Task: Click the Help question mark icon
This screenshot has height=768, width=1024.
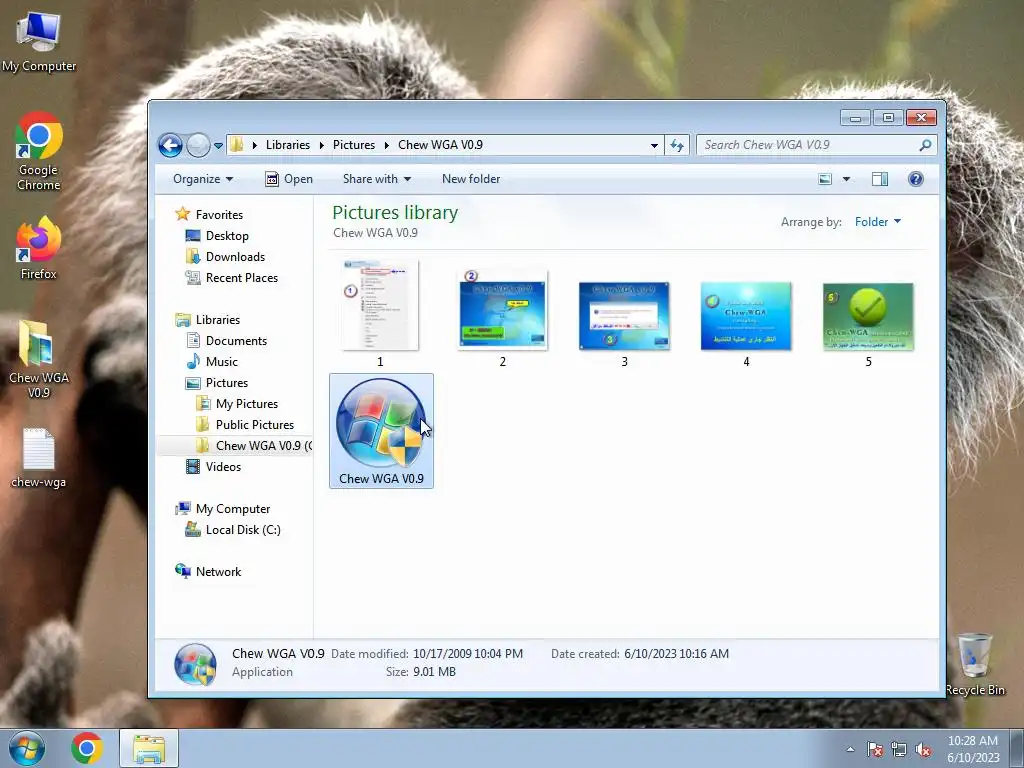Action: coord(916,179)
